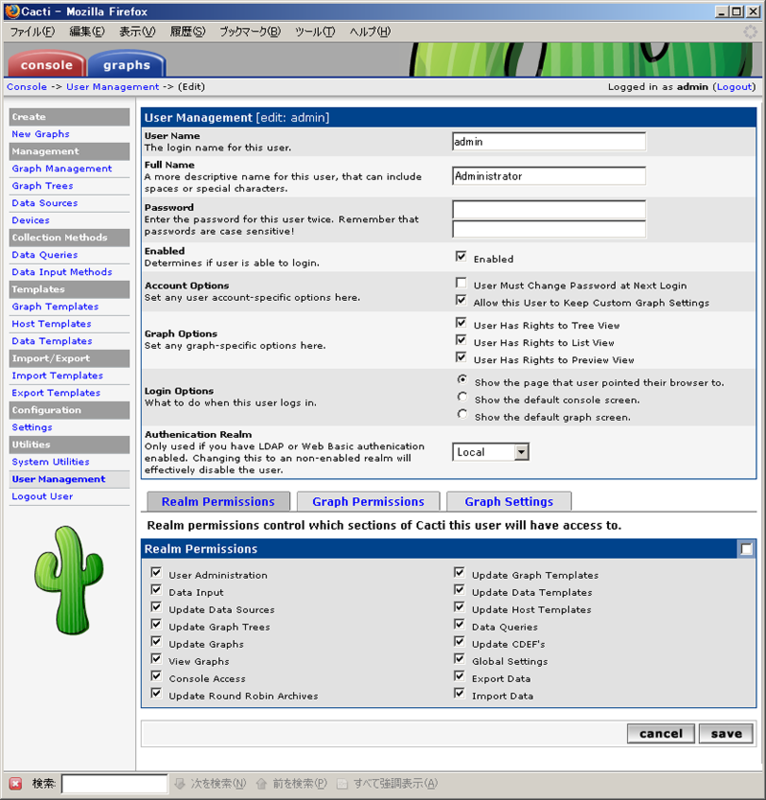The width and height of the screenshot is (766, 800).
Task: Click the User Name input field
Action: coord(549,141)
